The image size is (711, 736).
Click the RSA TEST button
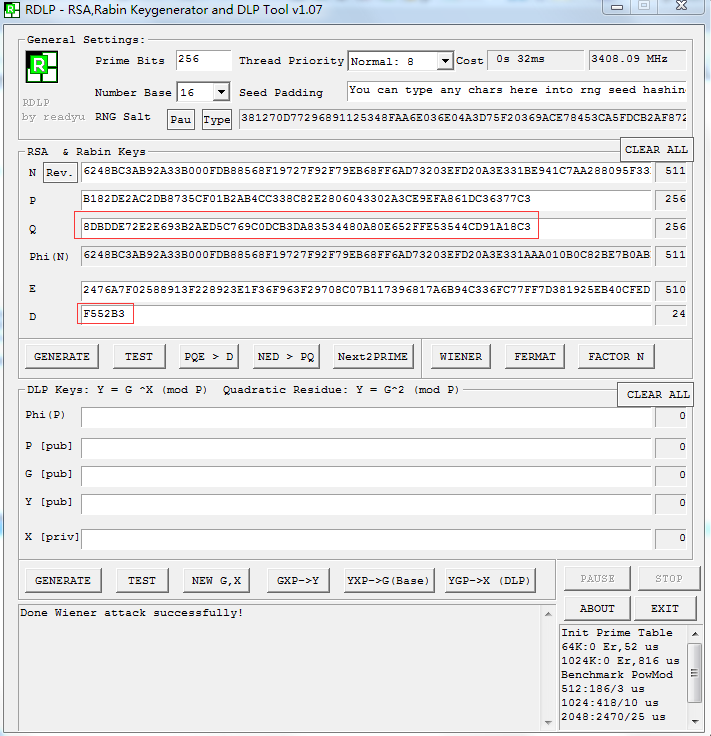click(x=139, y=357)
